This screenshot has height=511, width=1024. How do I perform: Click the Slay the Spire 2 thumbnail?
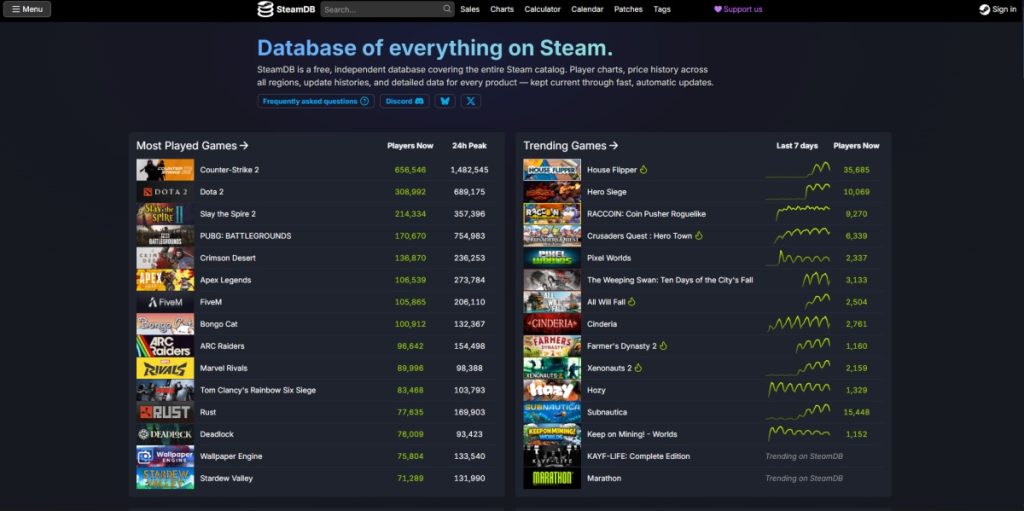165,214
